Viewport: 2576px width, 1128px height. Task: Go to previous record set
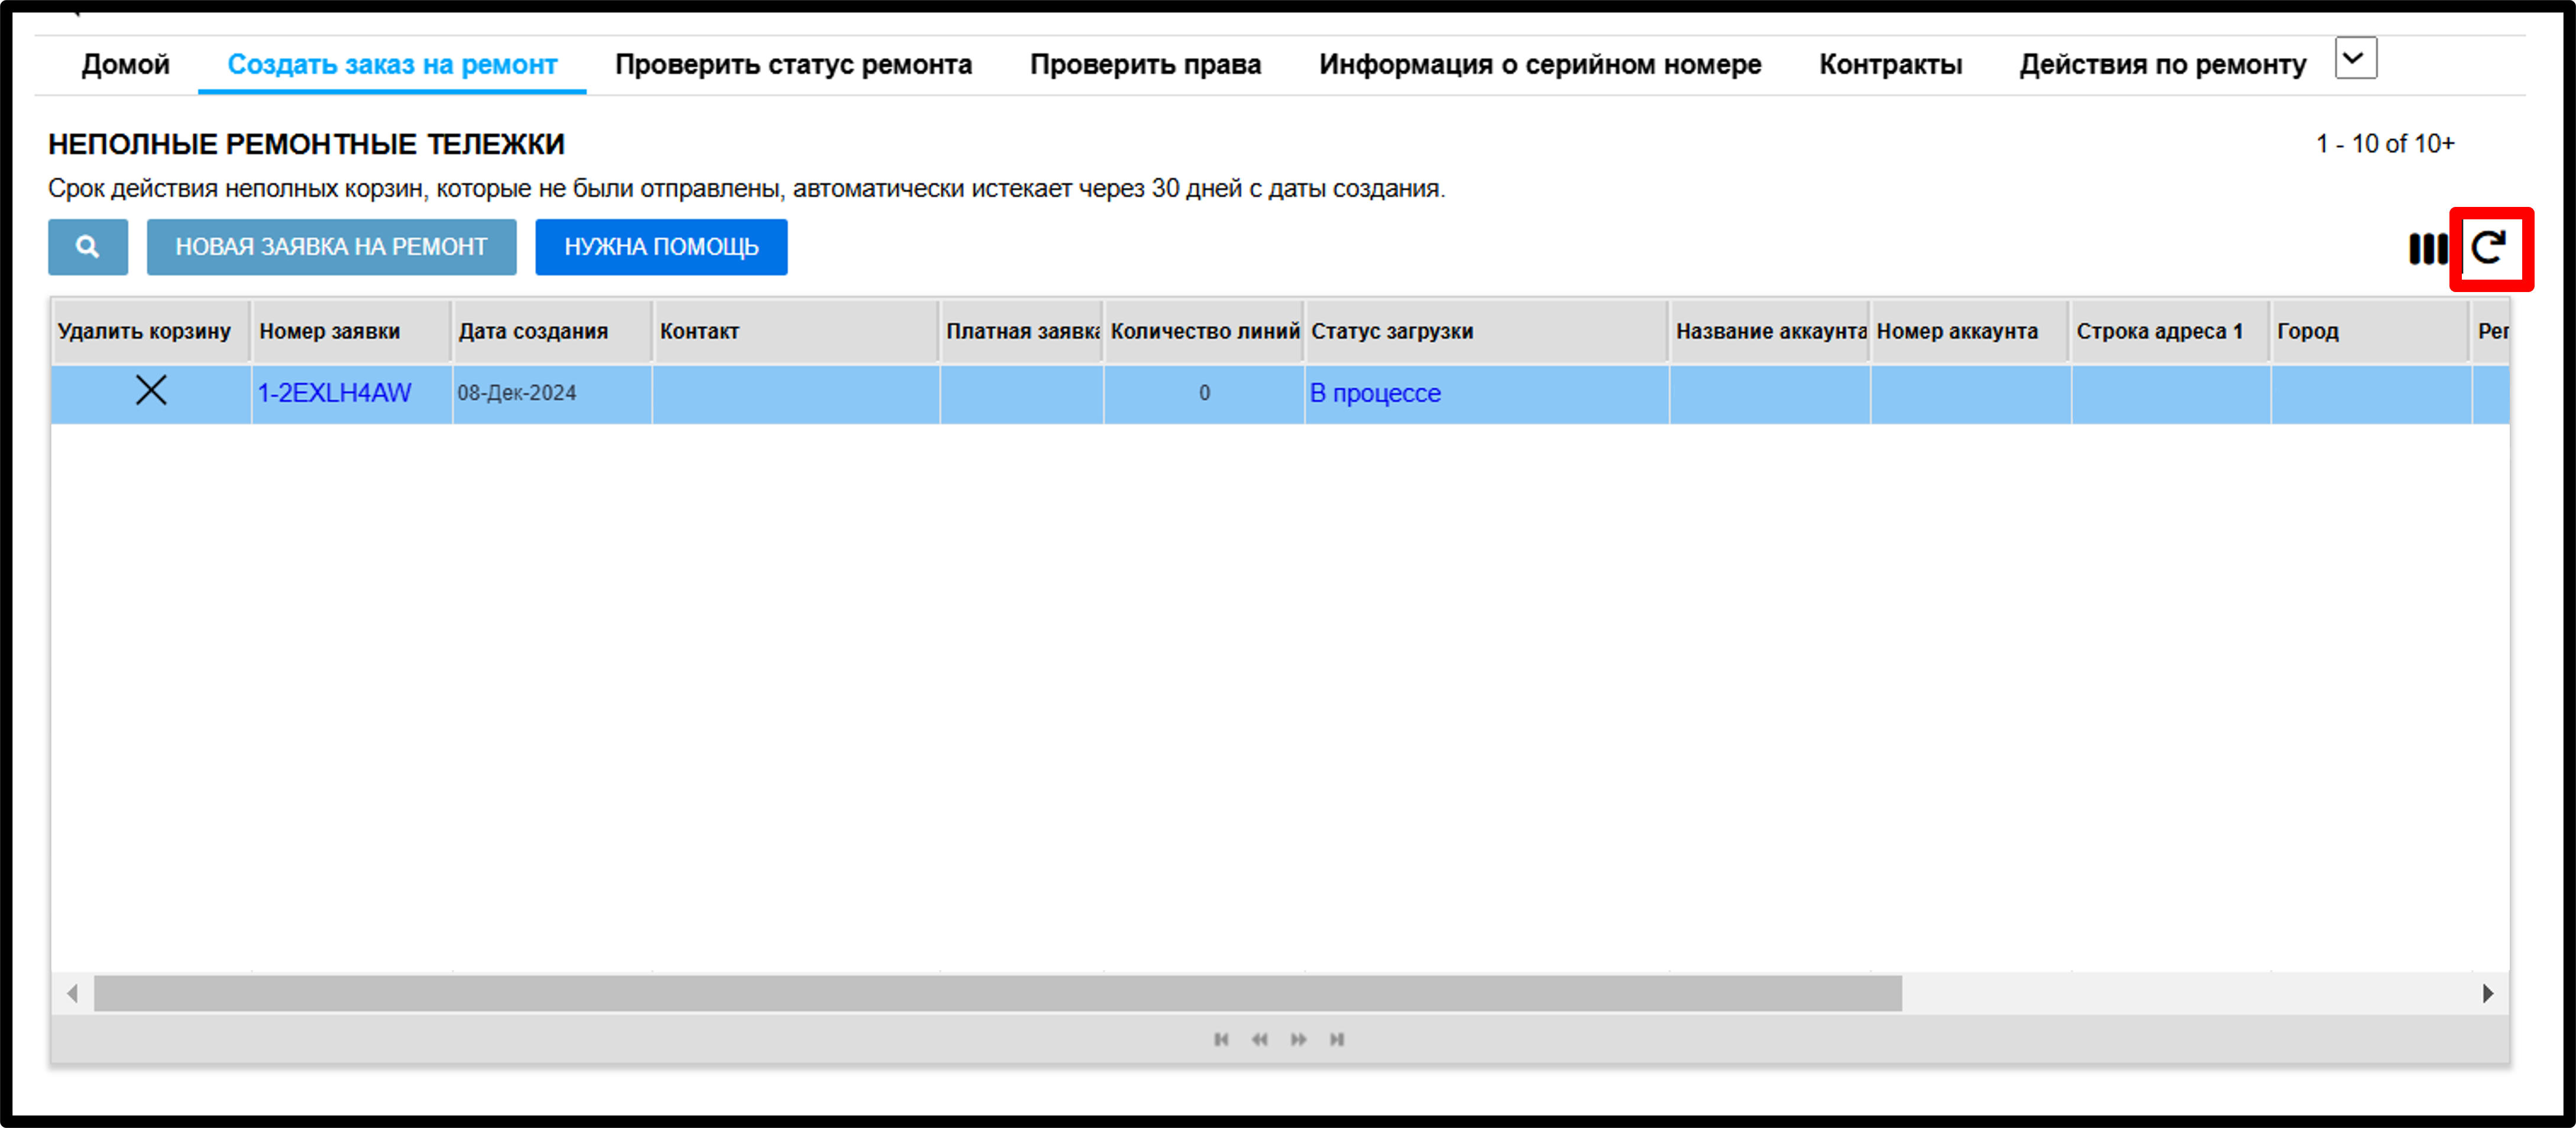click(1260, 1040)
